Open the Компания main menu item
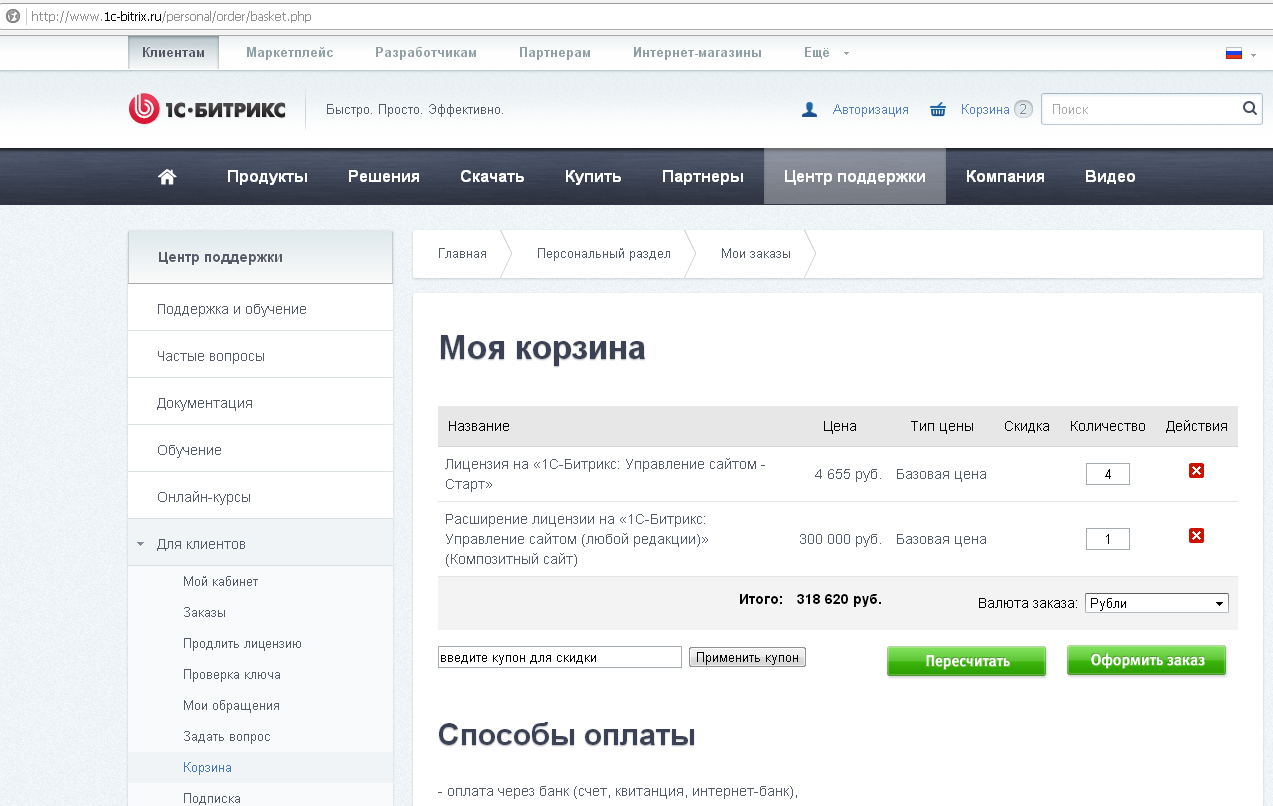The width and height of the screenshot is (1273, 806). click(1005, 177)
